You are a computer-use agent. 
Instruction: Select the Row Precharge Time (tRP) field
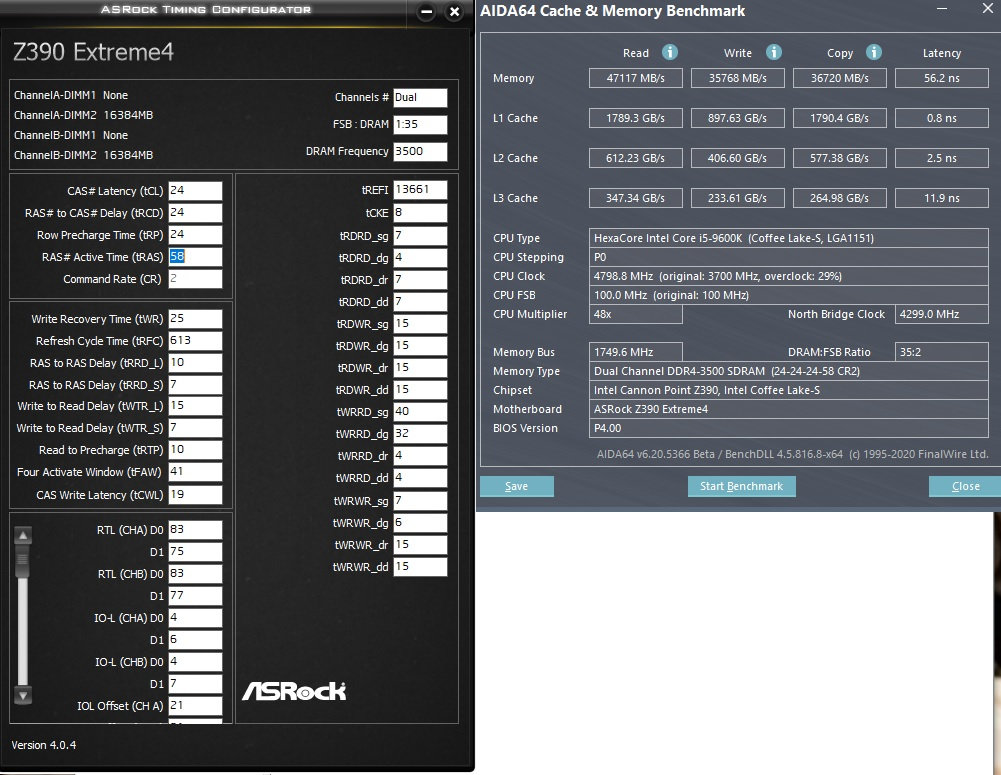tap(195, 234)
